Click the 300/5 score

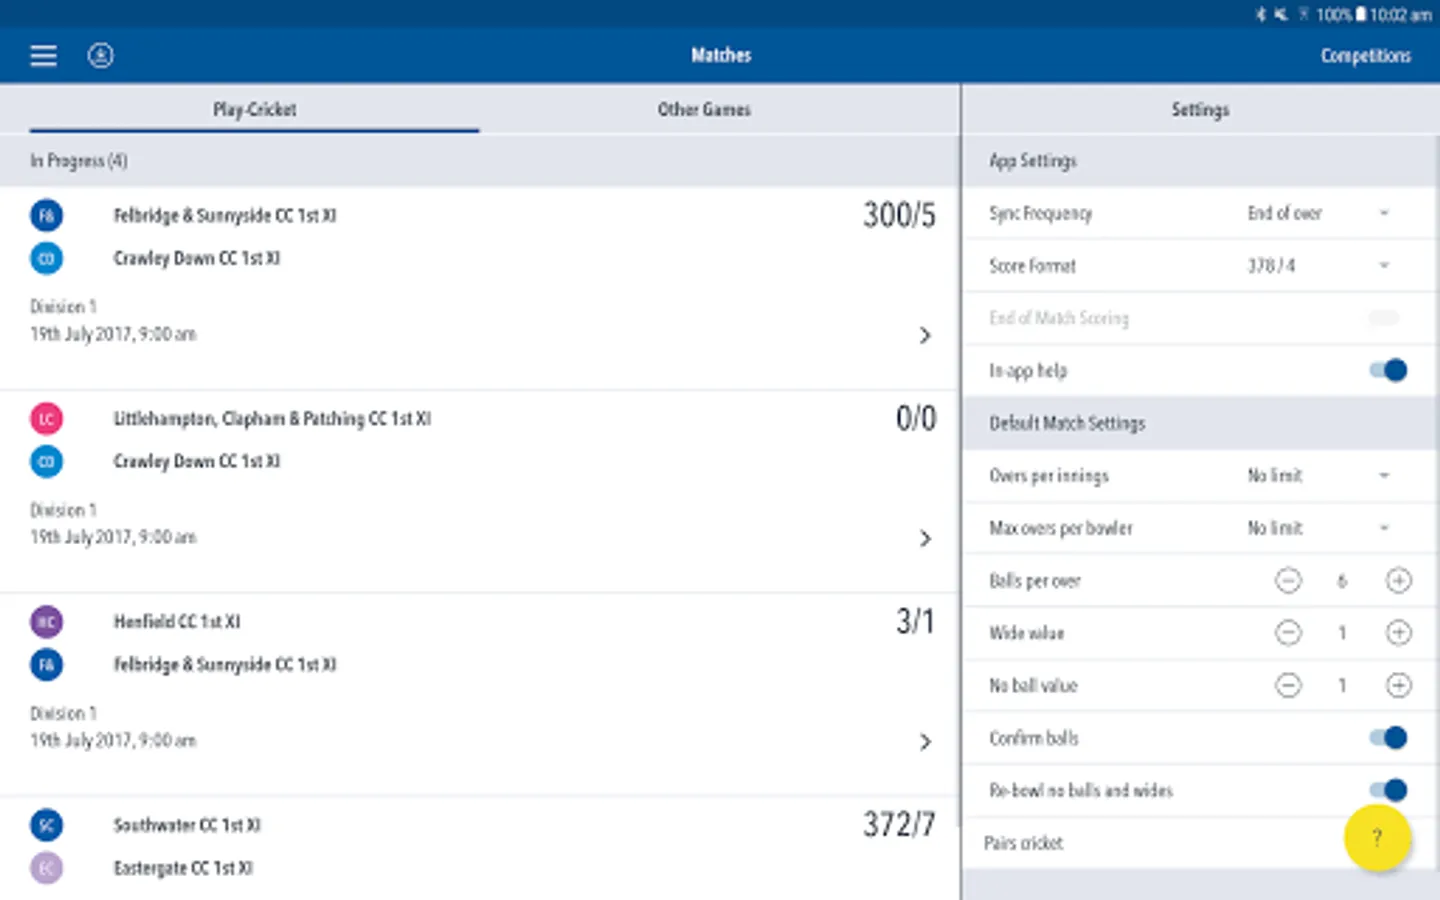[x=900, y=215]
